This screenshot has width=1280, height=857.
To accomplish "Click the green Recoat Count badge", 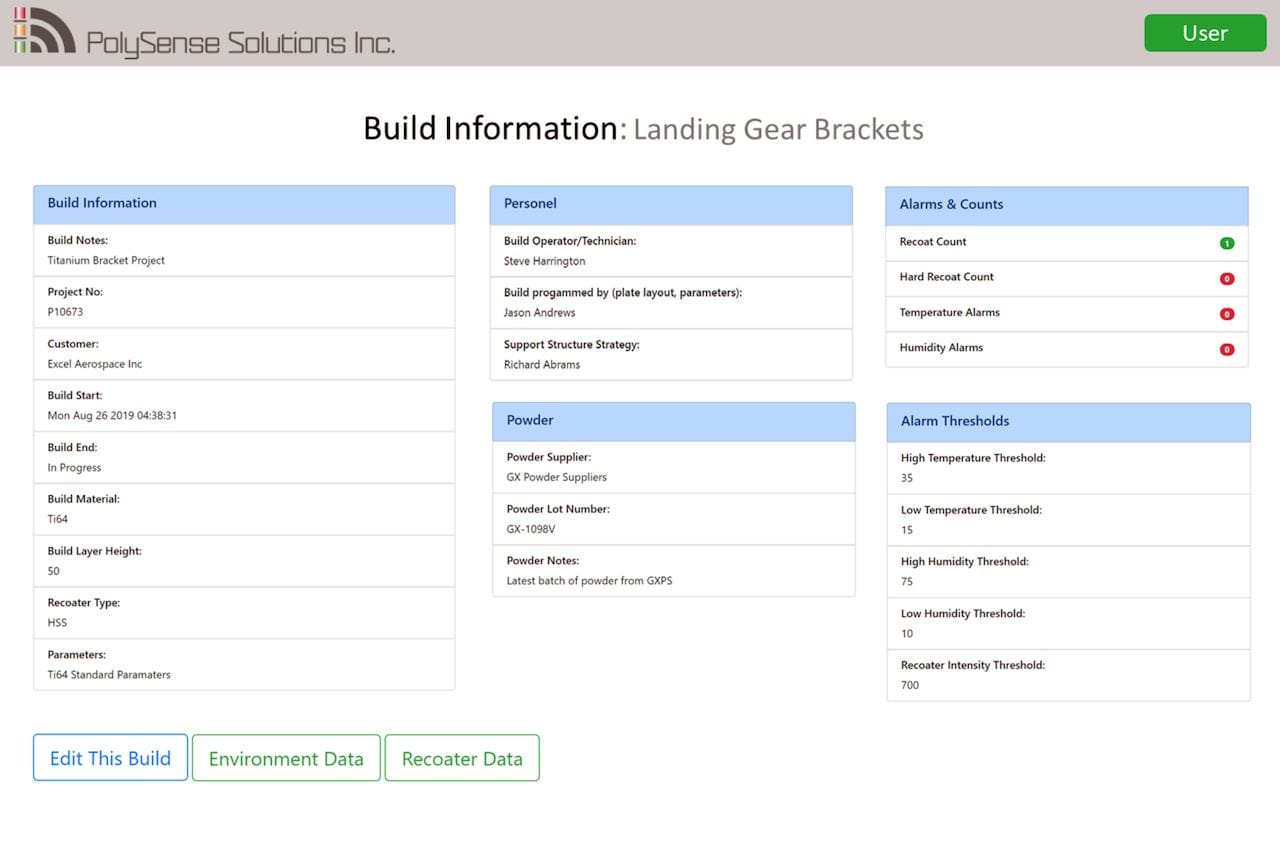I will 1227,243.
